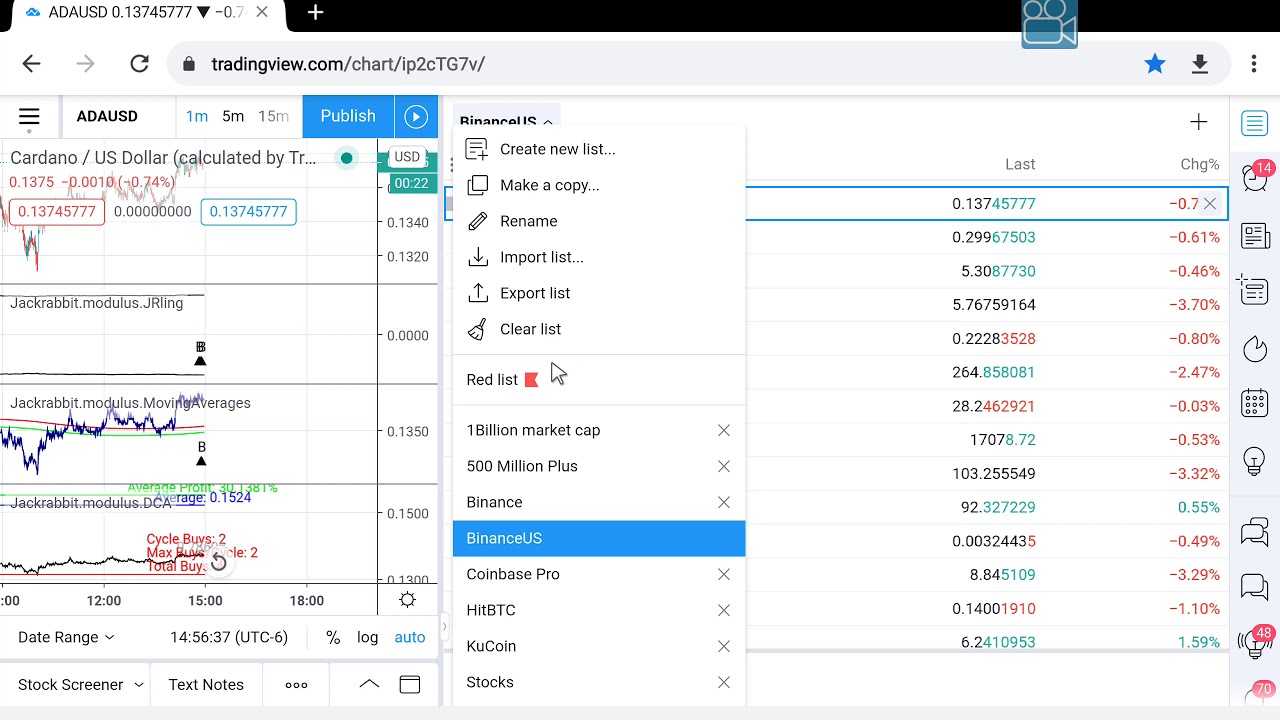Reload the page with the refresh icon
Viewport: 1280px width, 720px height.
coord(139,64)
